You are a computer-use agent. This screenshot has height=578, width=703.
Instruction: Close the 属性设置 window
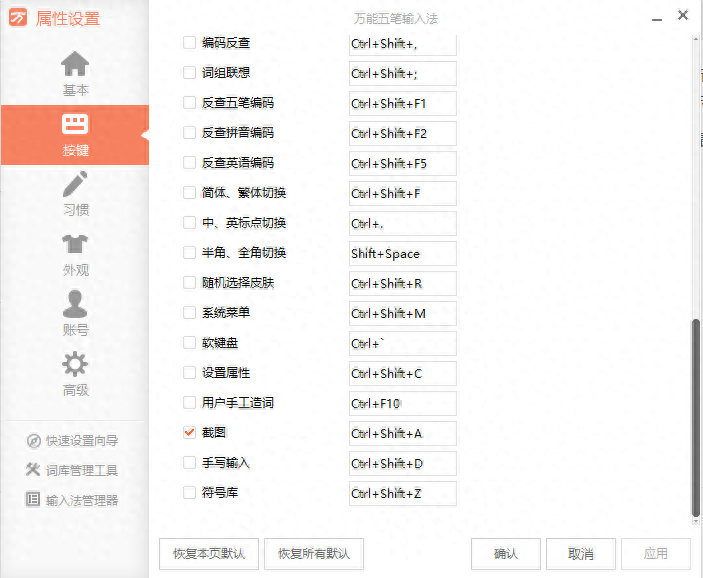click(x=683, y=15)
